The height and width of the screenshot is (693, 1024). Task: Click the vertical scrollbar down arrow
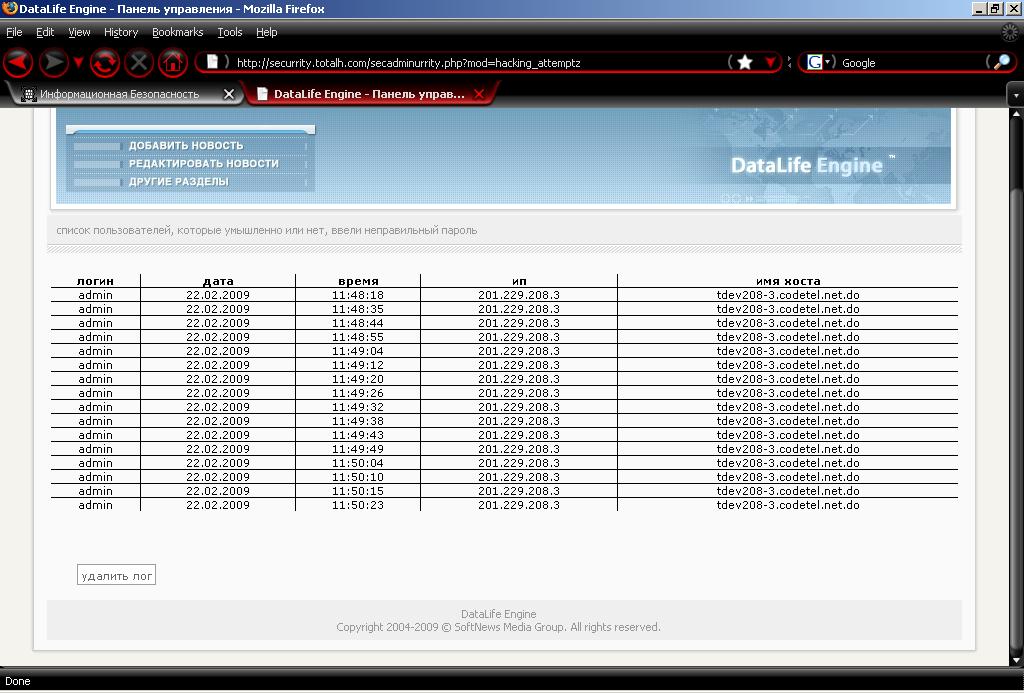(1016, 659)
